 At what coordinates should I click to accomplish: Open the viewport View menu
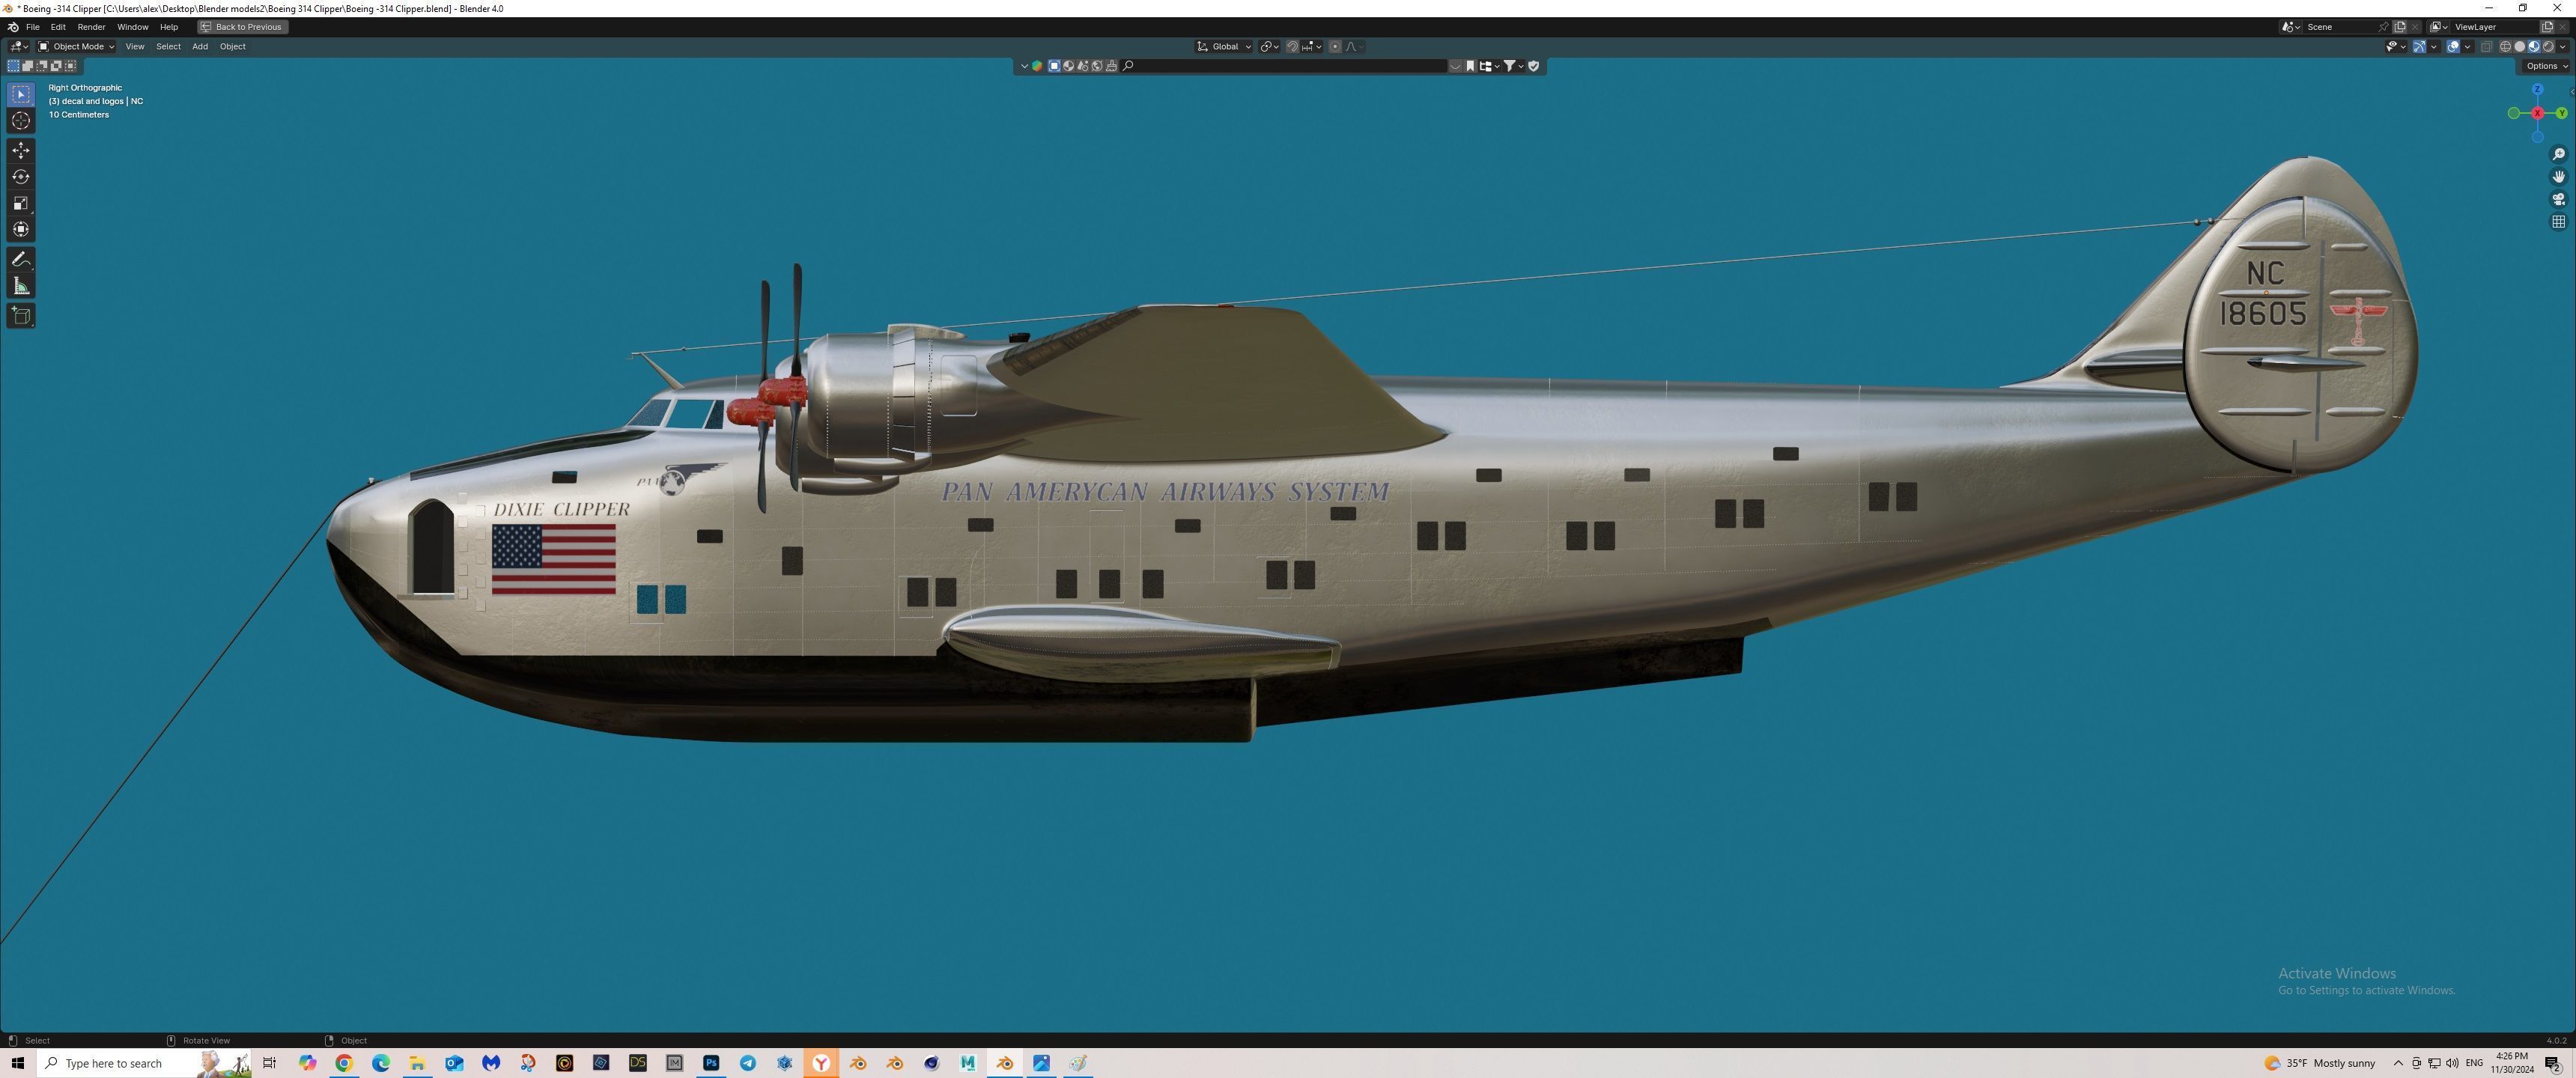[x=134, y=47]
